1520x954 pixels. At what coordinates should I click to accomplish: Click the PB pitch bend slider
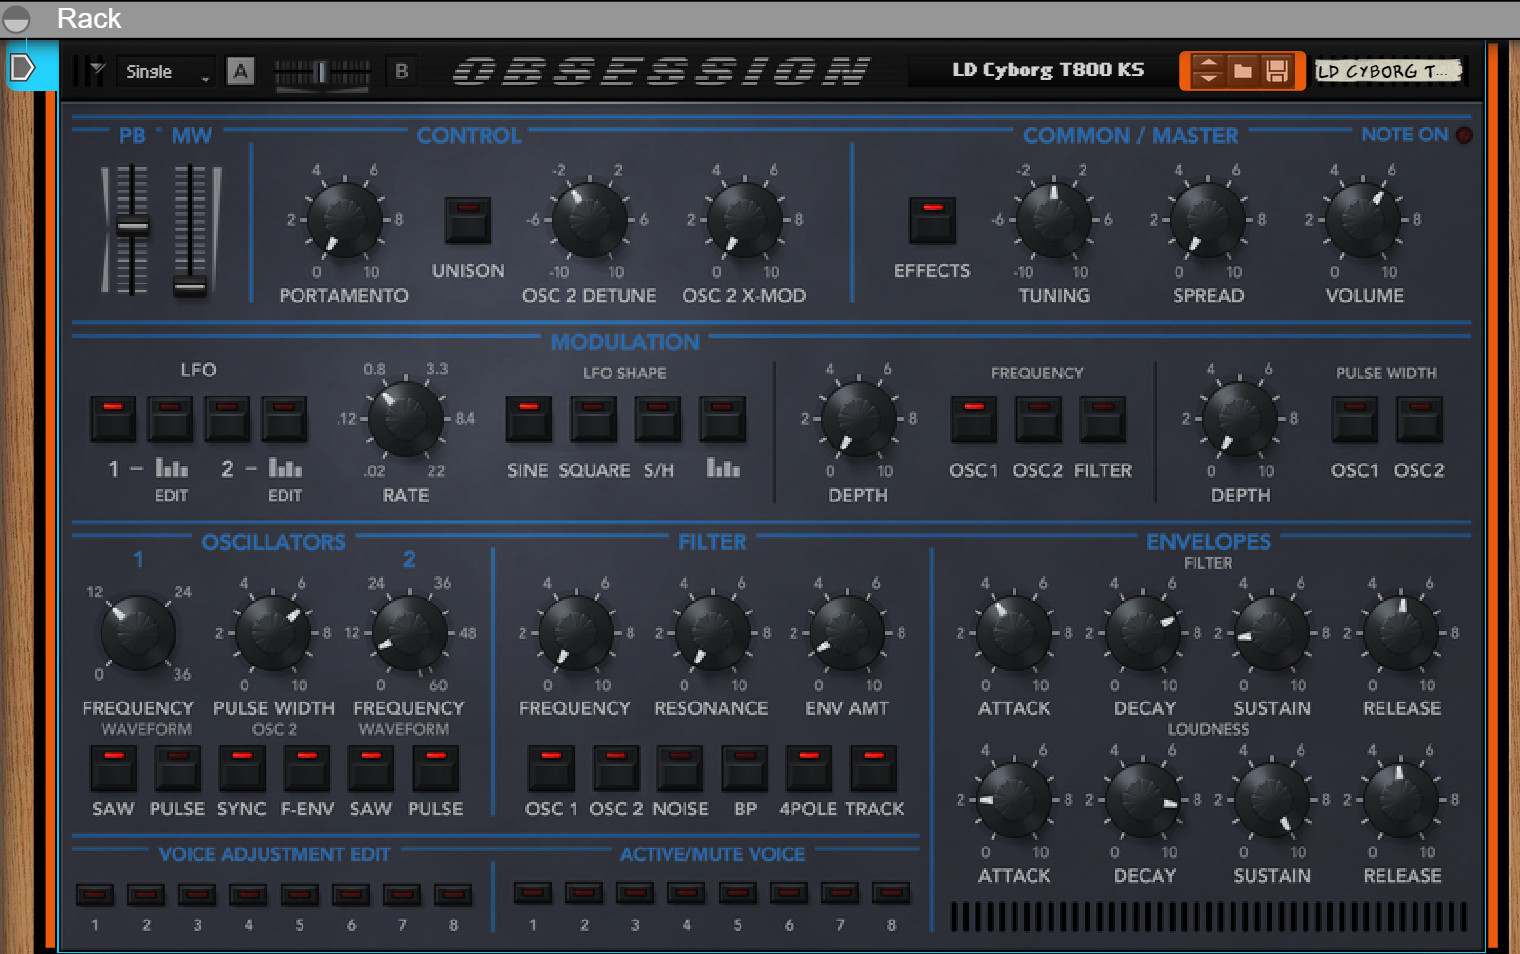tap(132, 230)
